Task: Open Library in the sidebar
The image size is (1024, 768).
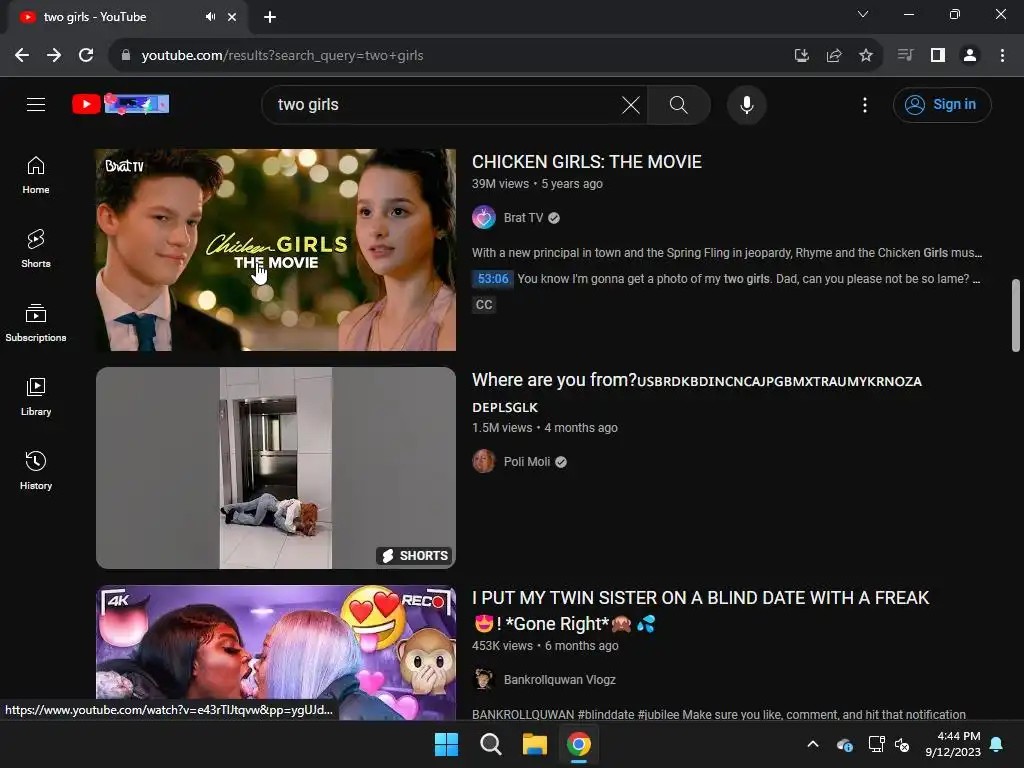Action: tap(36, 396)
